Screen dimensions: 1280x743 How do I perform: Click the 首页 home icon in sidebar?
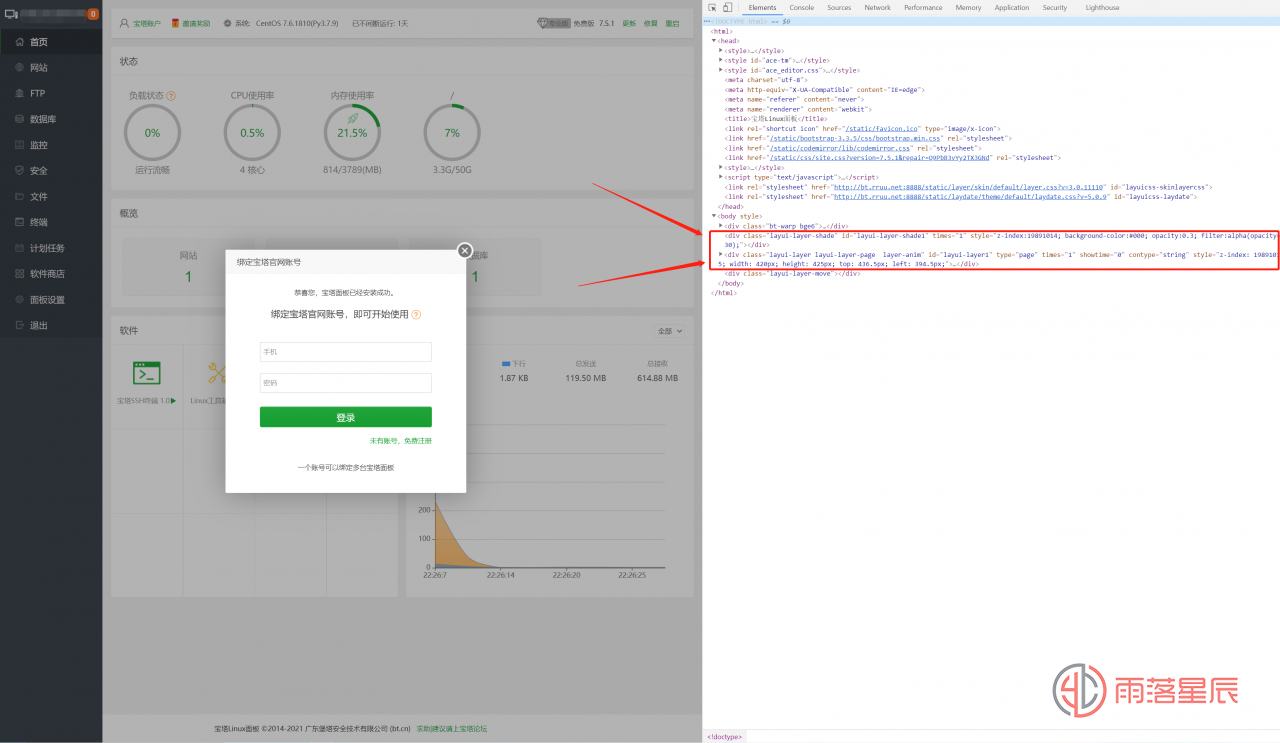[19, 42]
